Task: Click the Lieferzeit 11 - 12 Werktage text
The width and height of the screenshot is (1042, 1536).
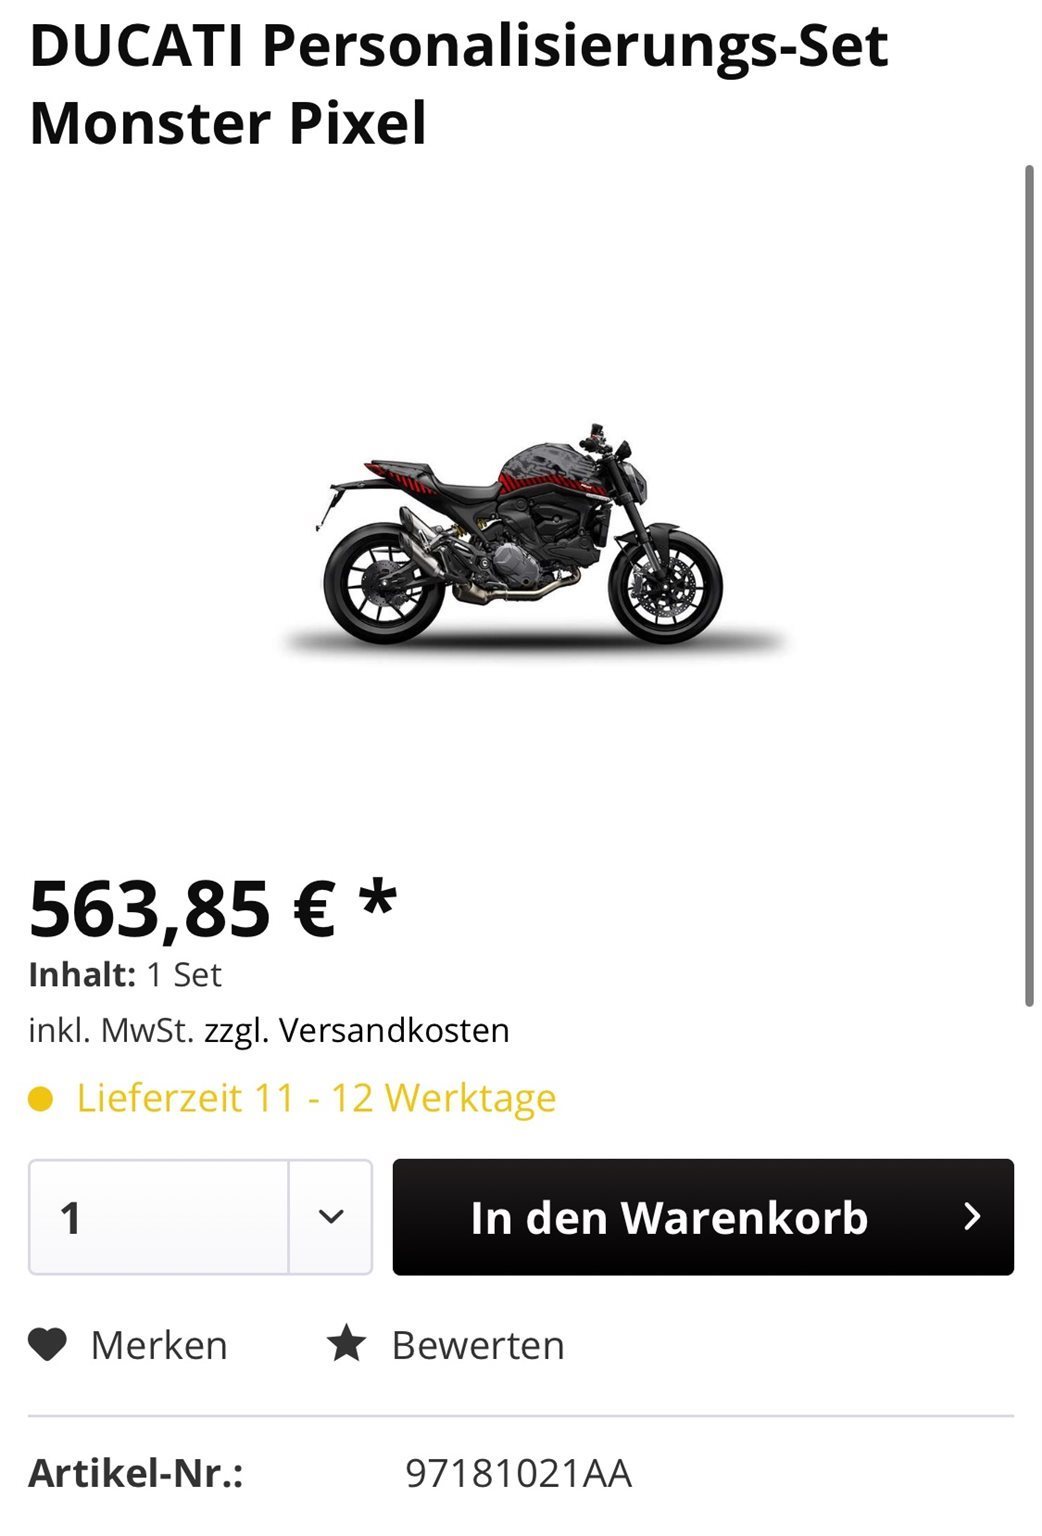Action: [316, 1099]
